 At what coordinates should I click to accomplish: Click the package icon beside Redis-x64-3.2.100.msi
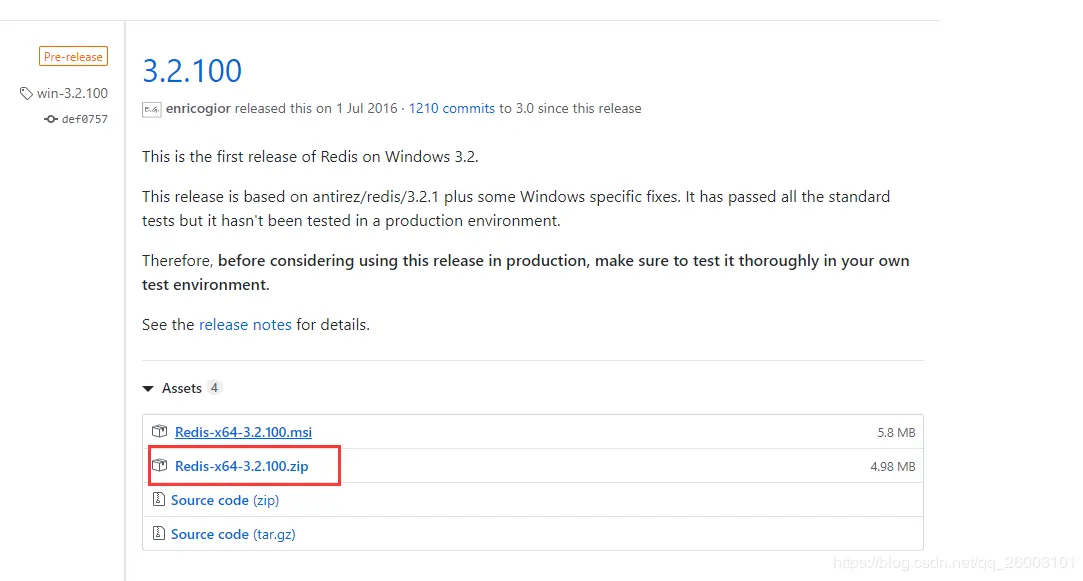160,431
